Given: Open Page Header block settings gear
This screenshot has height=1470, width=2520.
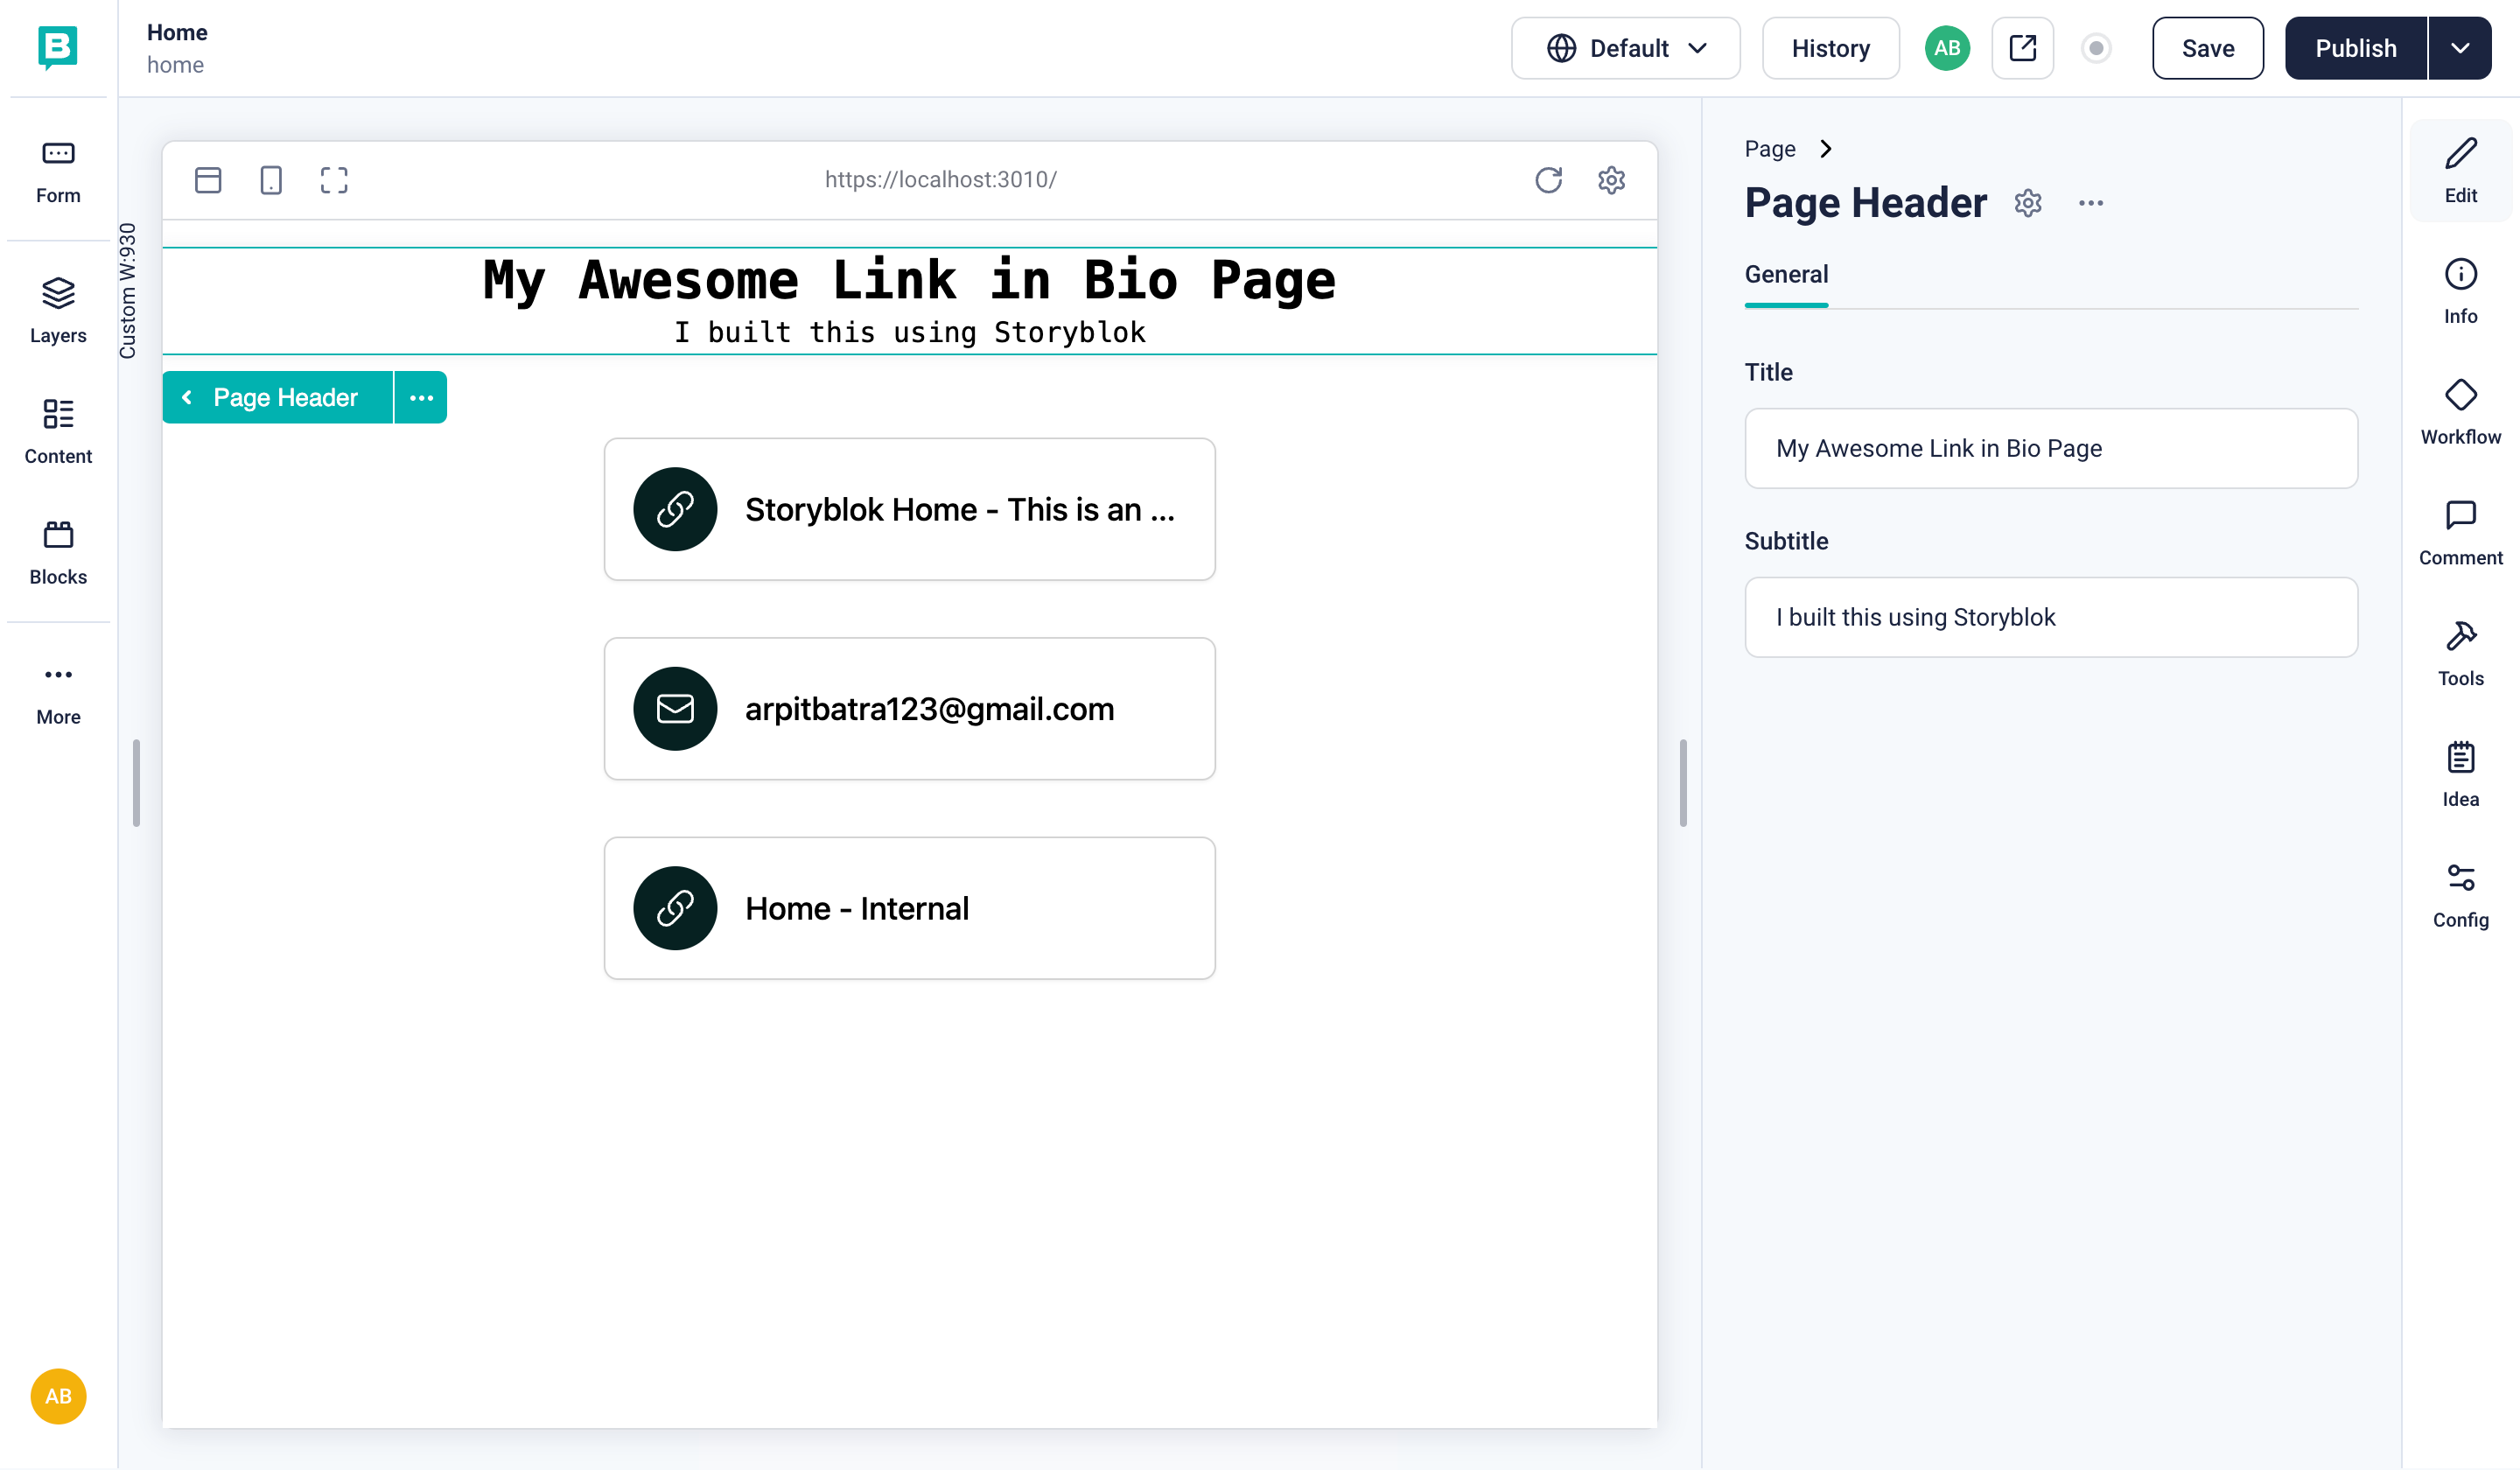Looking at the screenshot, I should point(2028,203).
